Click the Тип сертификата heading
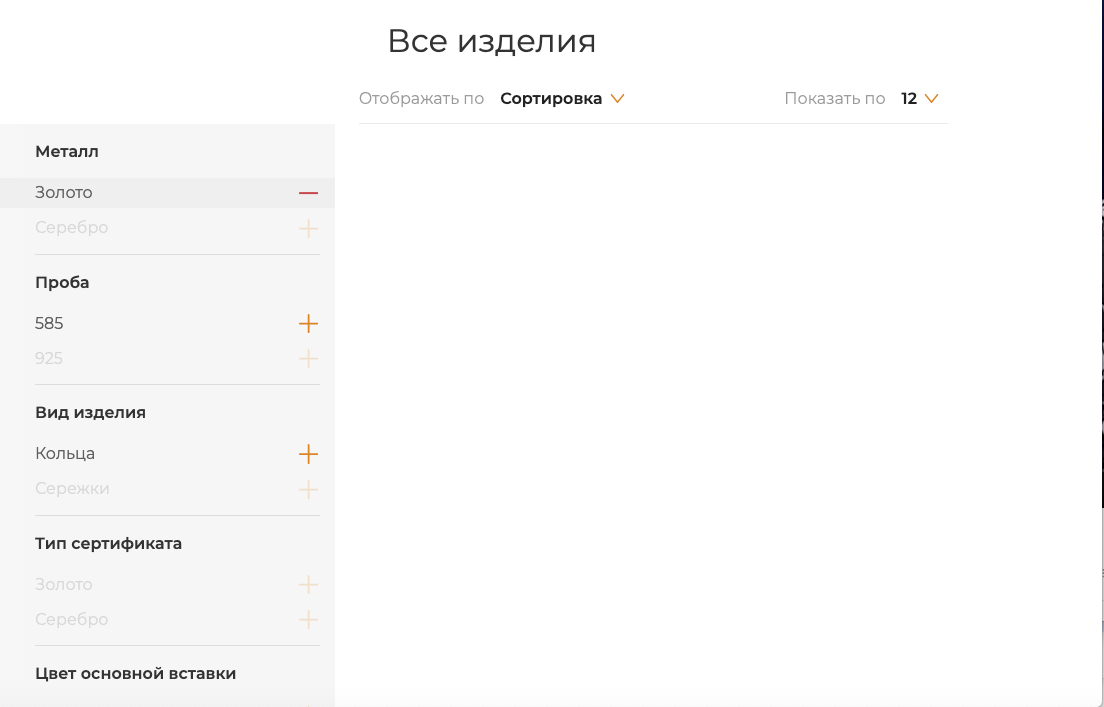This screenshot has height=707, width=1104. click(x=108, y=544)
